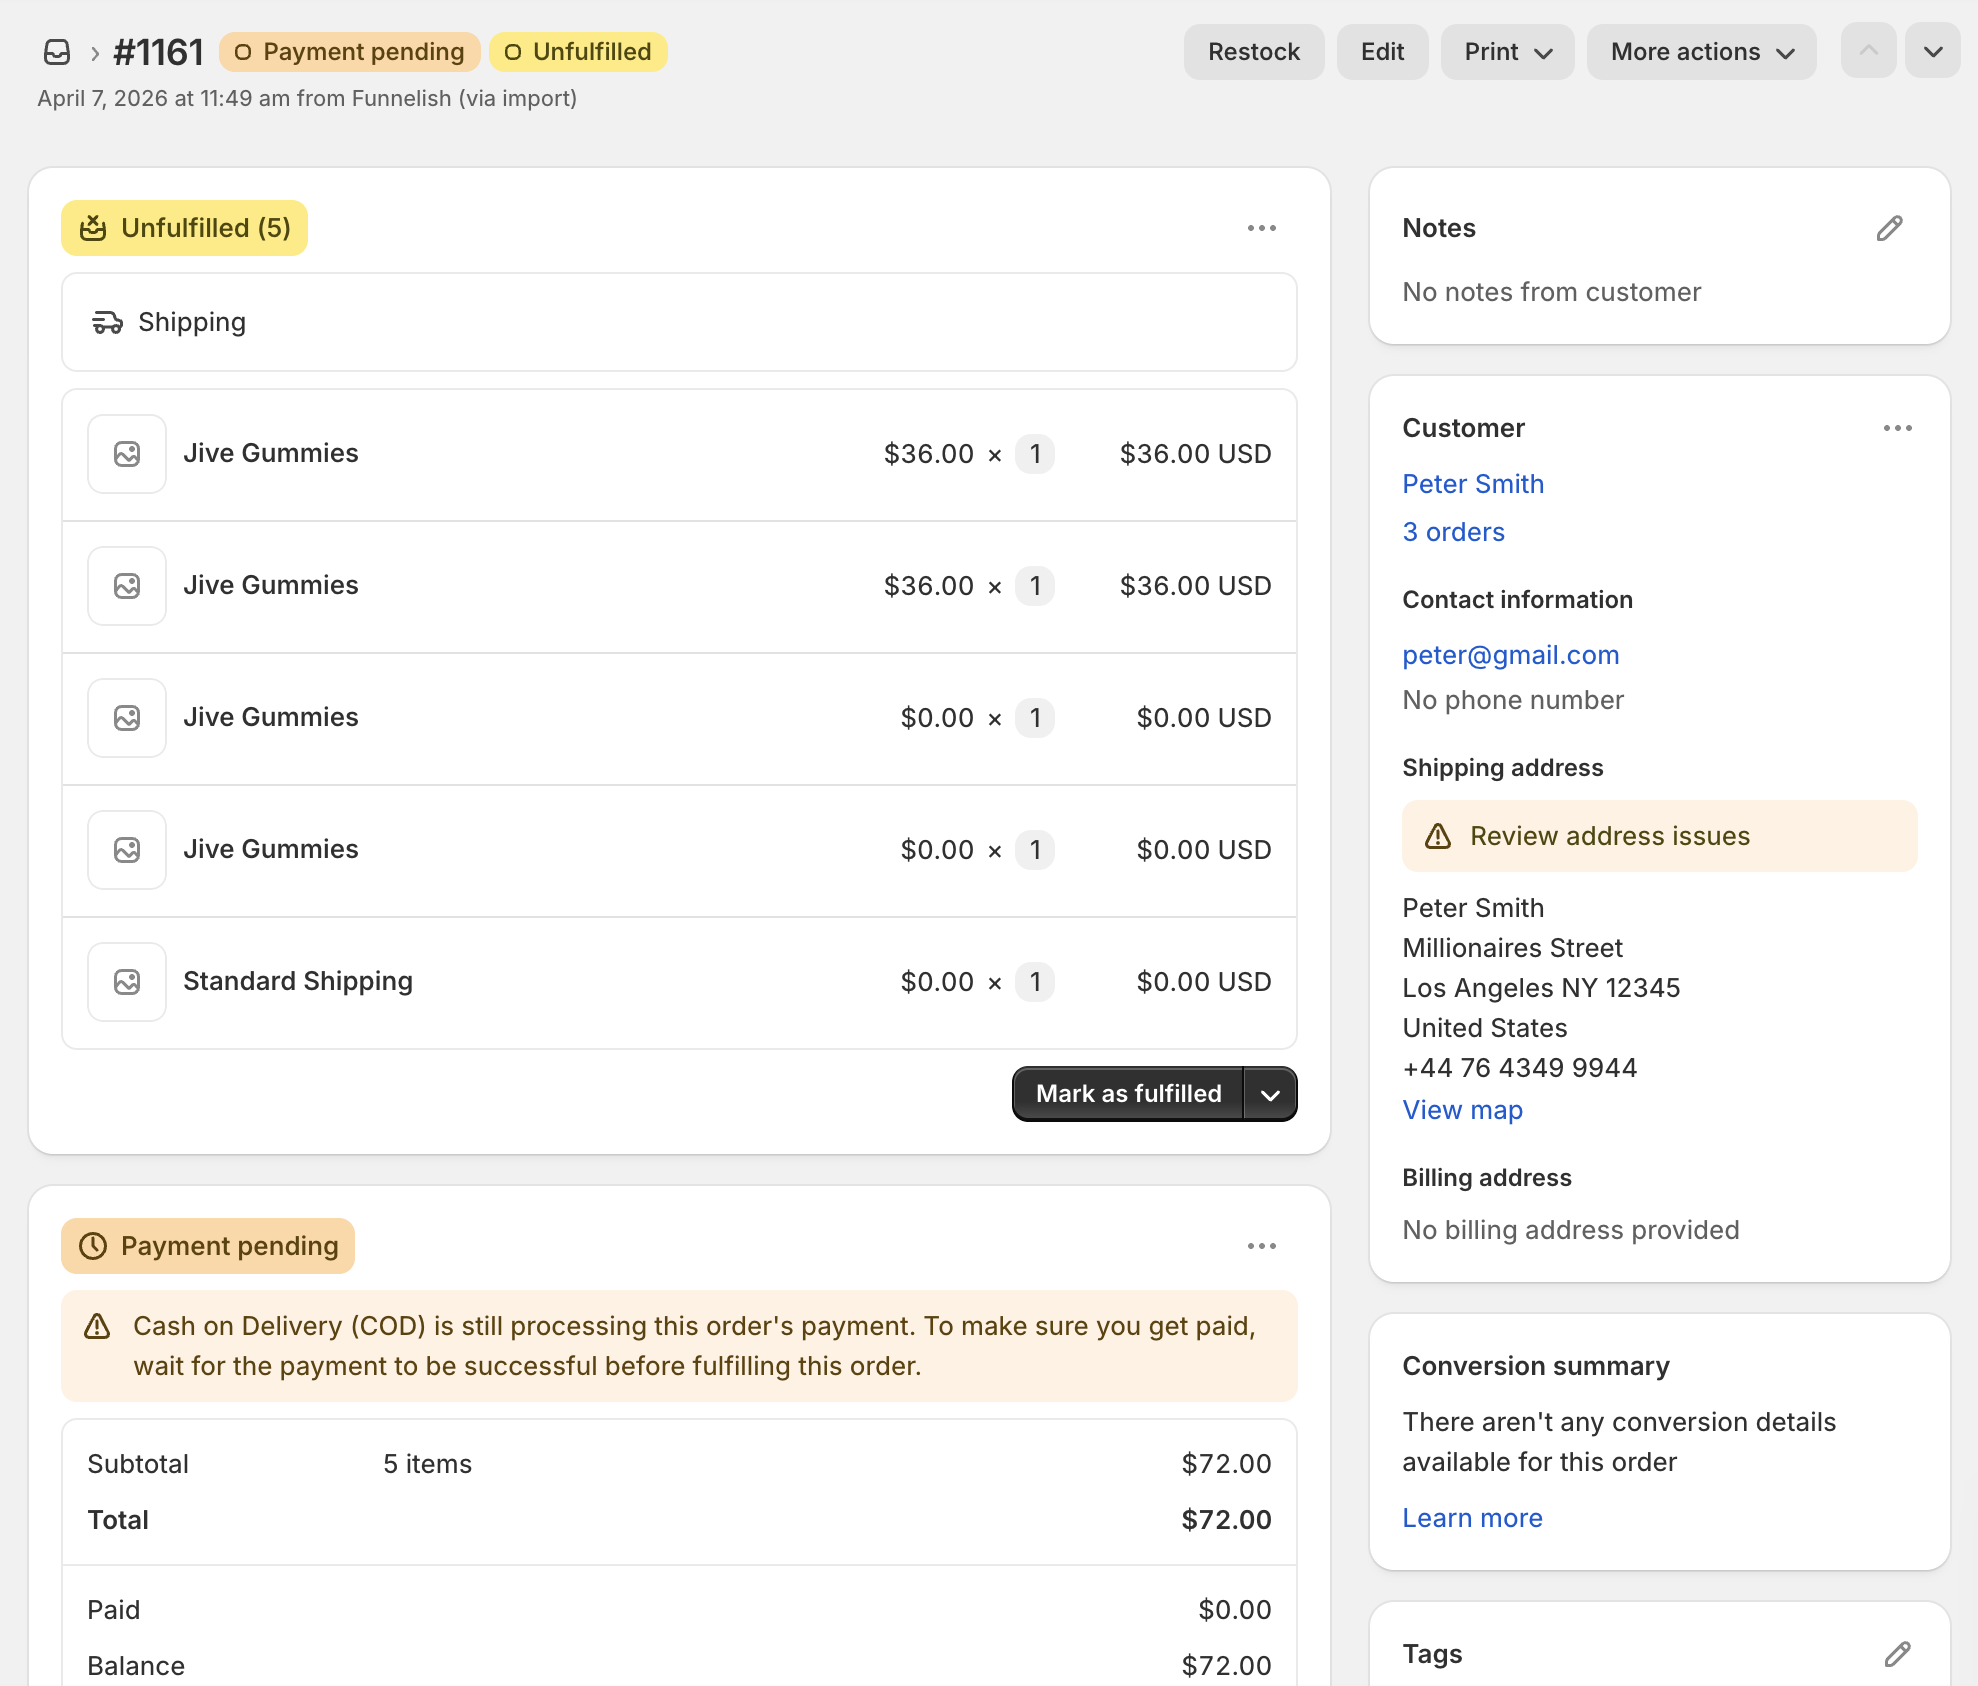Go to next order with down chevron
This screenshot has height=1686, width=1978.
click(x=1933, y=52)
